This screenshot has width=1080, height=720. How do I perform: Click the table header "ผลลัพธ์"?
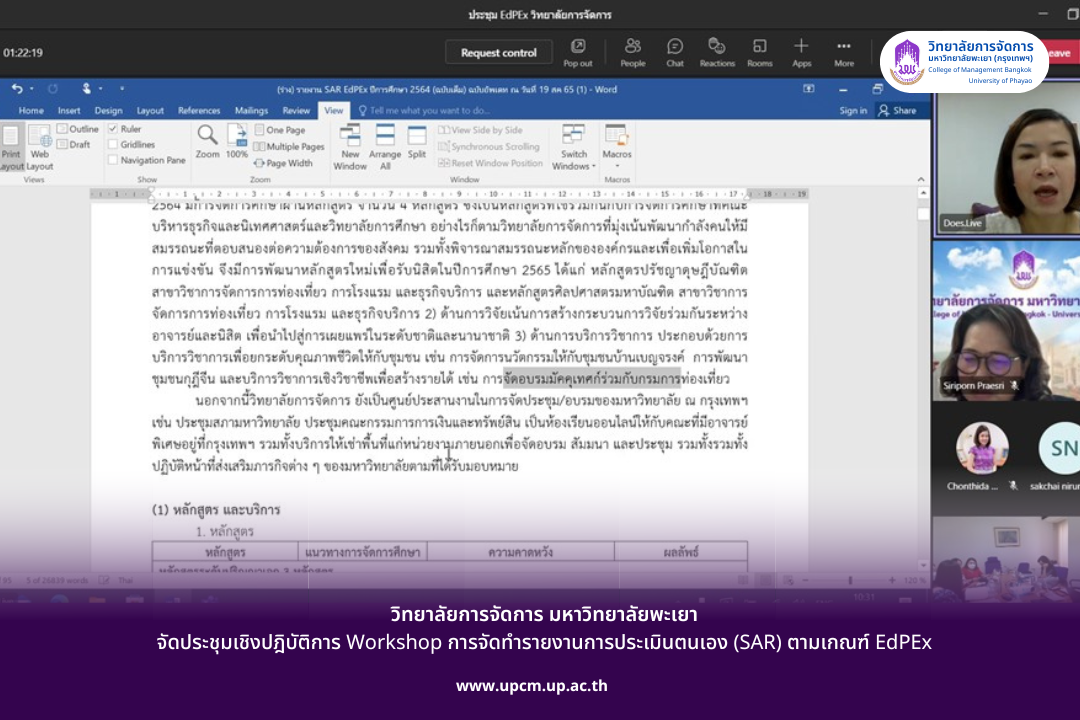coord(681,552)
